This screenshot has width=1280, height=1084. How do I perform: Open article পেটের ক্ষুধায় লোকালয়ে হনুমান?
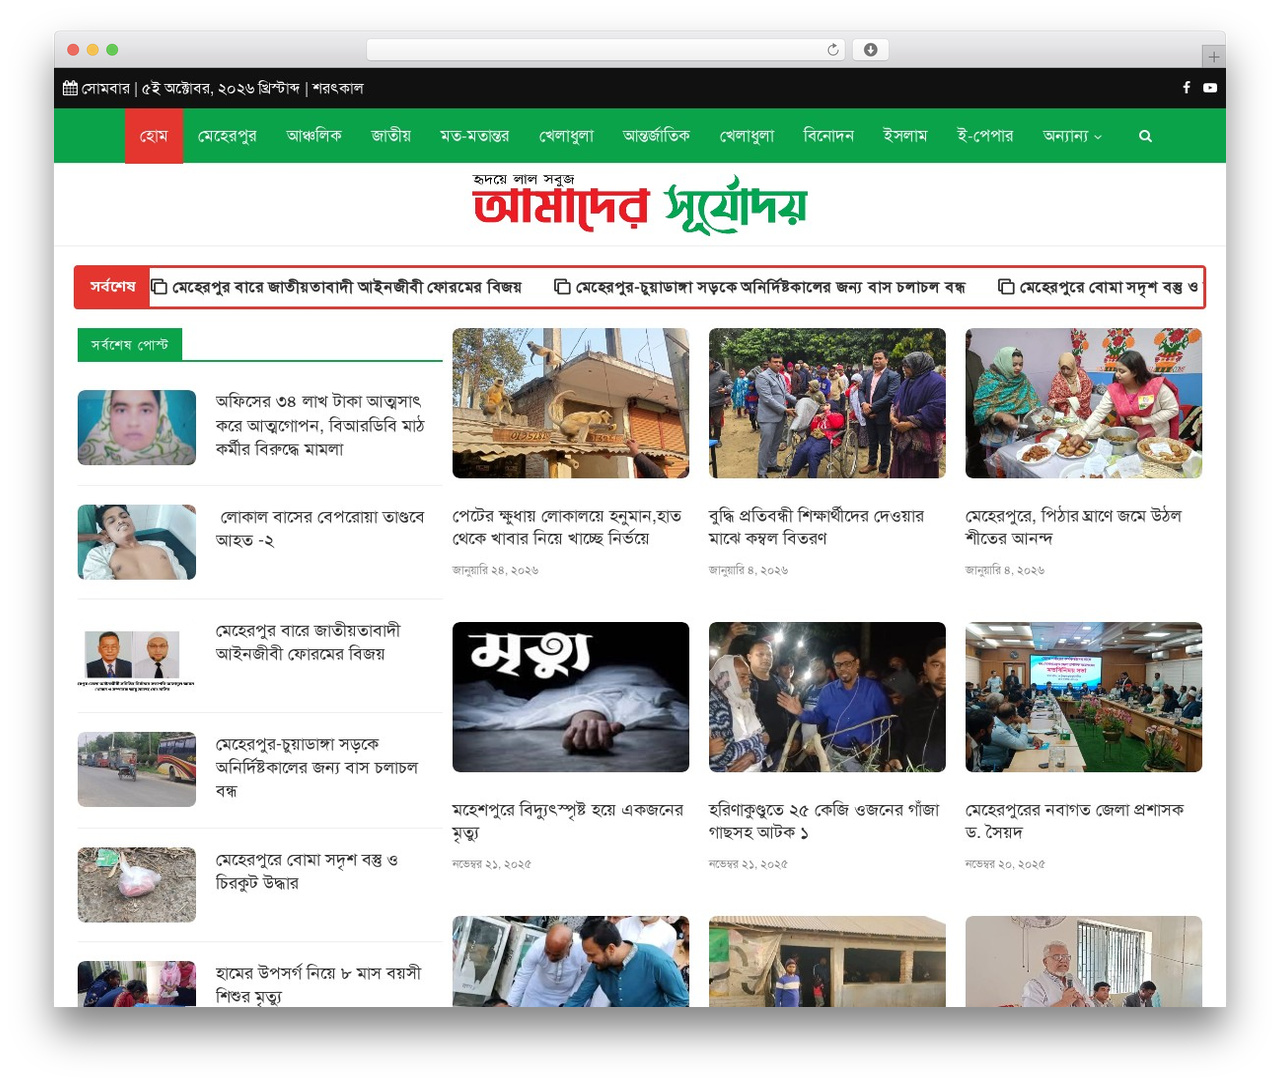(567, 527)
